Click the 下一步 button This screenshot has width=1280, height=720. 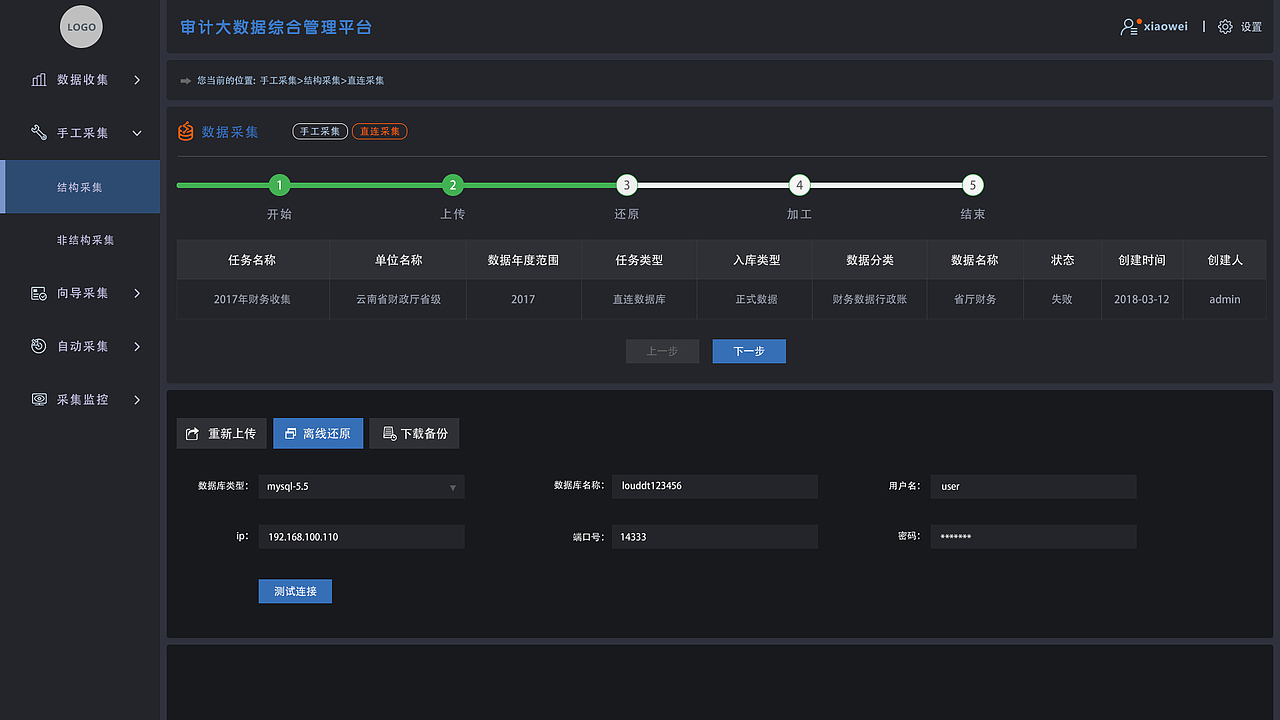[749, 351]
